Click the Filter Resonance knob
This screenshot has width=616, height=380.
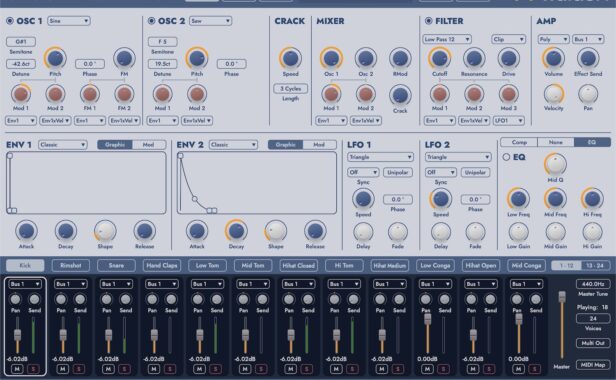pos(474,58)
